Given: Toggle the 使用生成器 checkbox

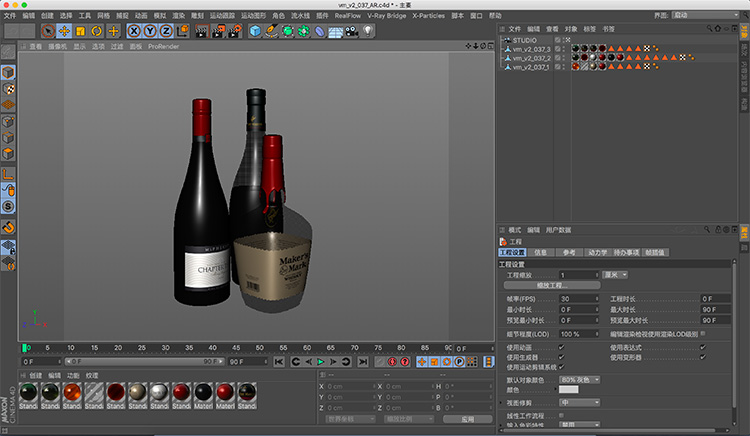Looking at the screenshot, I should [561, 357].
